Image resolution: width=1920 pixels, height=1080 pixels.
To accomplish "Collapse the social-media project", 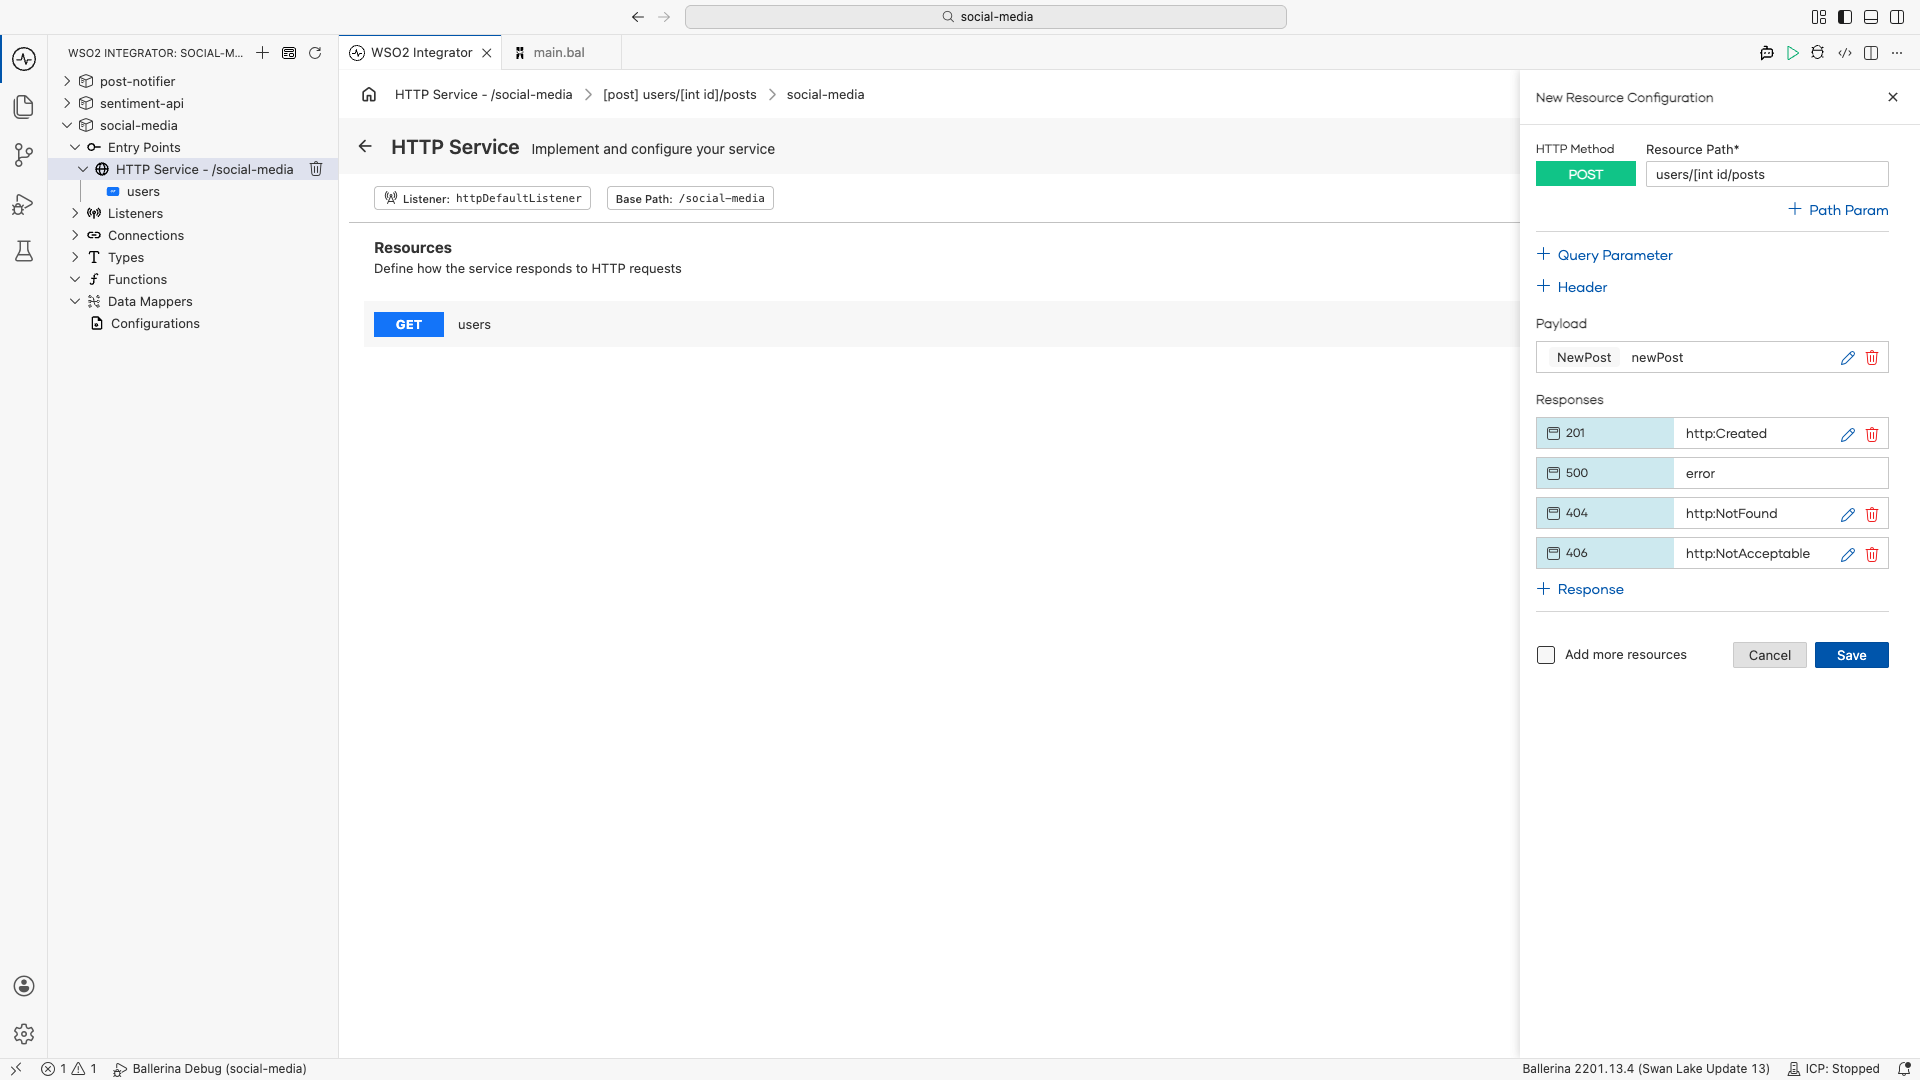I will 67,125.
